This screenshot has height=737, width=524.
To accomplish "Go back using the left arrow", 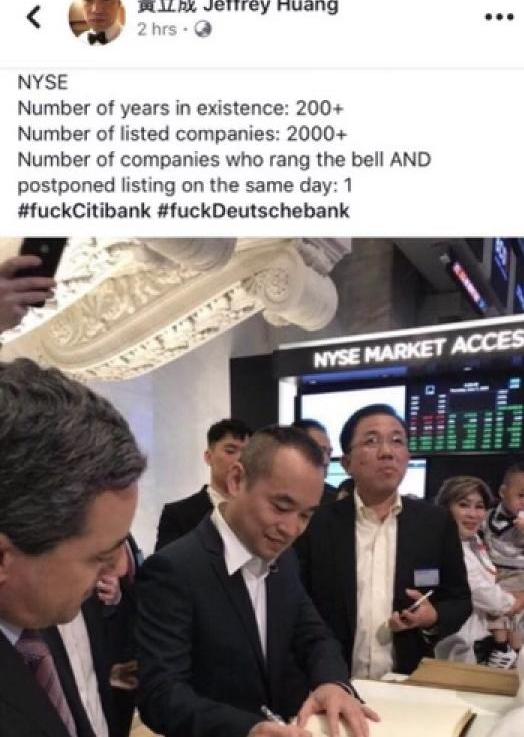I will 34,18.
